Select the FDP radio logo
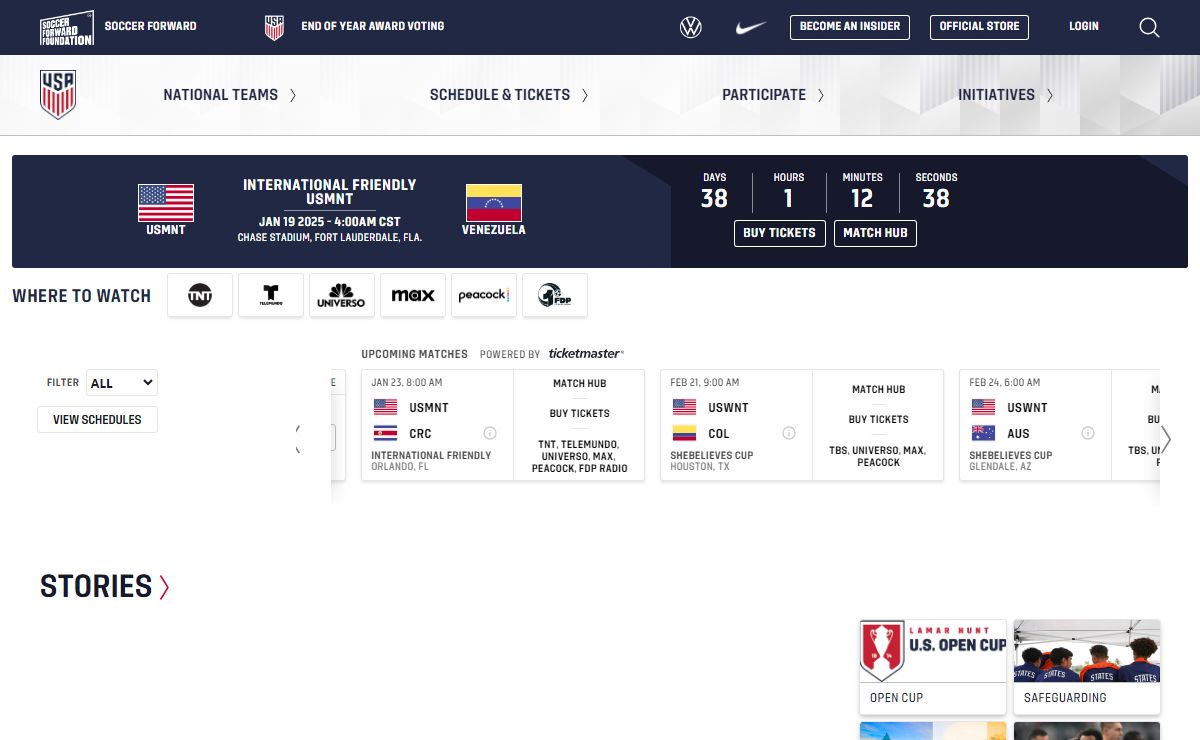The width and height of the screenshot is (1200, 740). [x=555, y=295]
